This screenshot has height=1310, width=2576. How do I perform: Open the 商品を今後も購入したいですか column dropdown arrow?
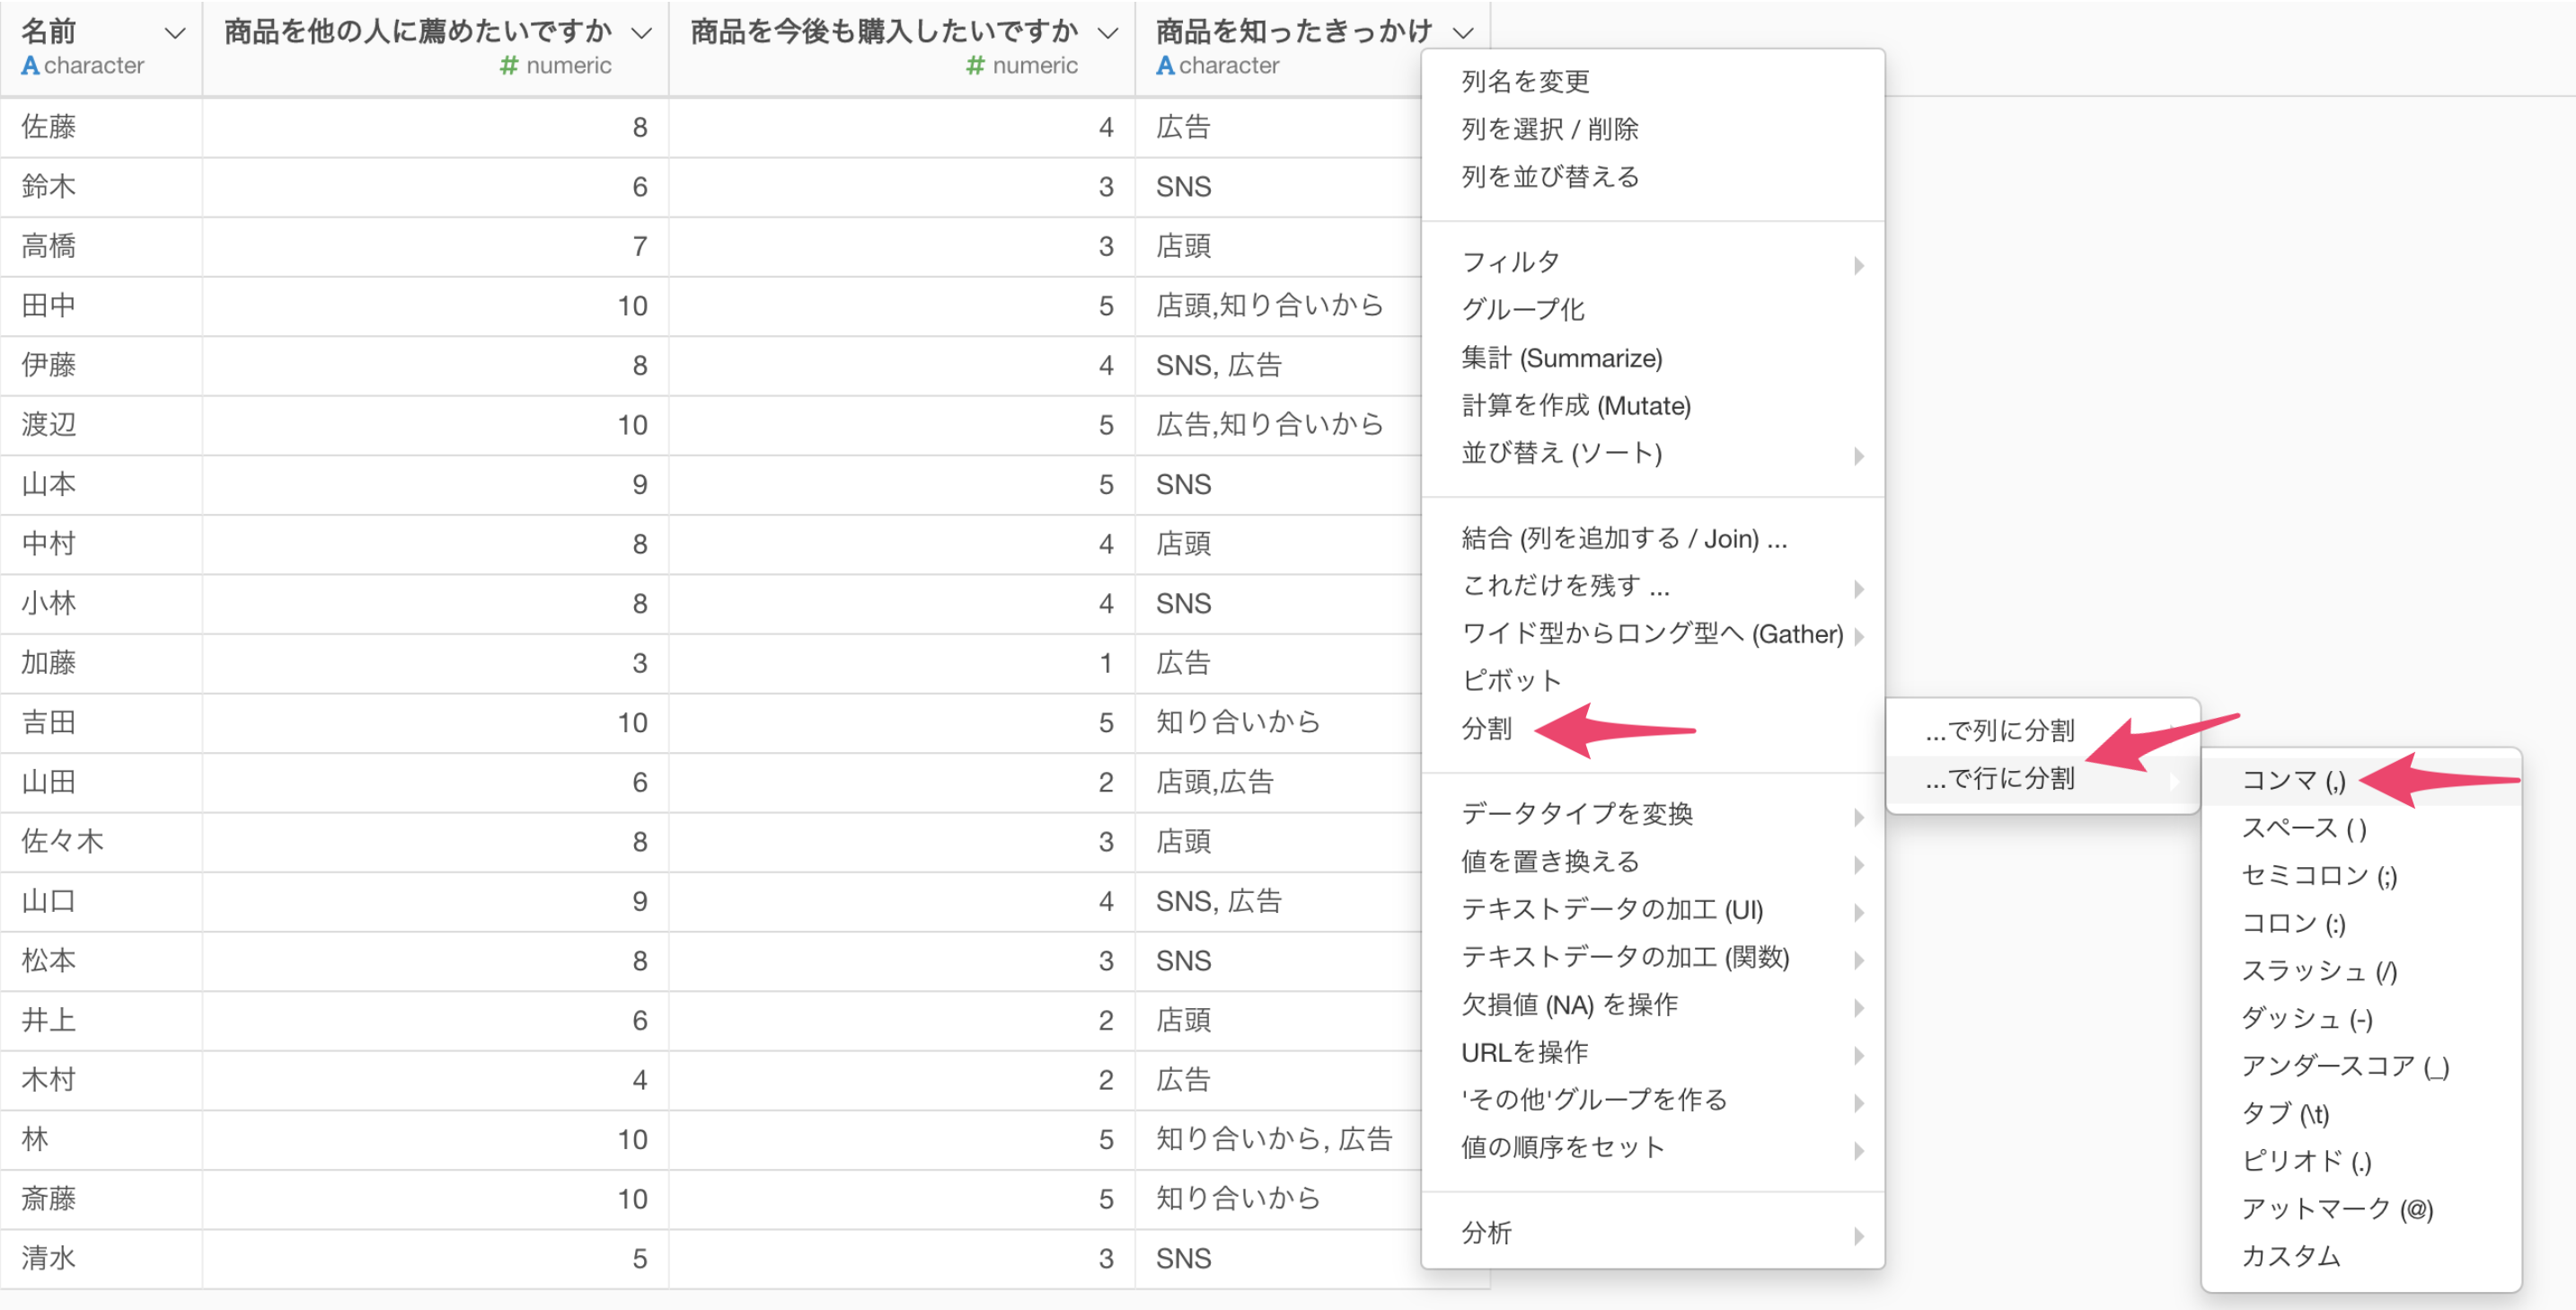[1108, 33]
